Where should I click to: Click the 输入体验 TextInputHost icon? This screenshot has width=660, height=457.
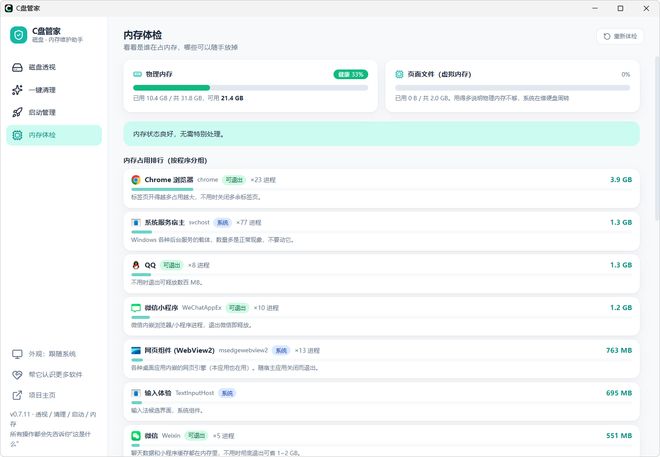point(136,393)
